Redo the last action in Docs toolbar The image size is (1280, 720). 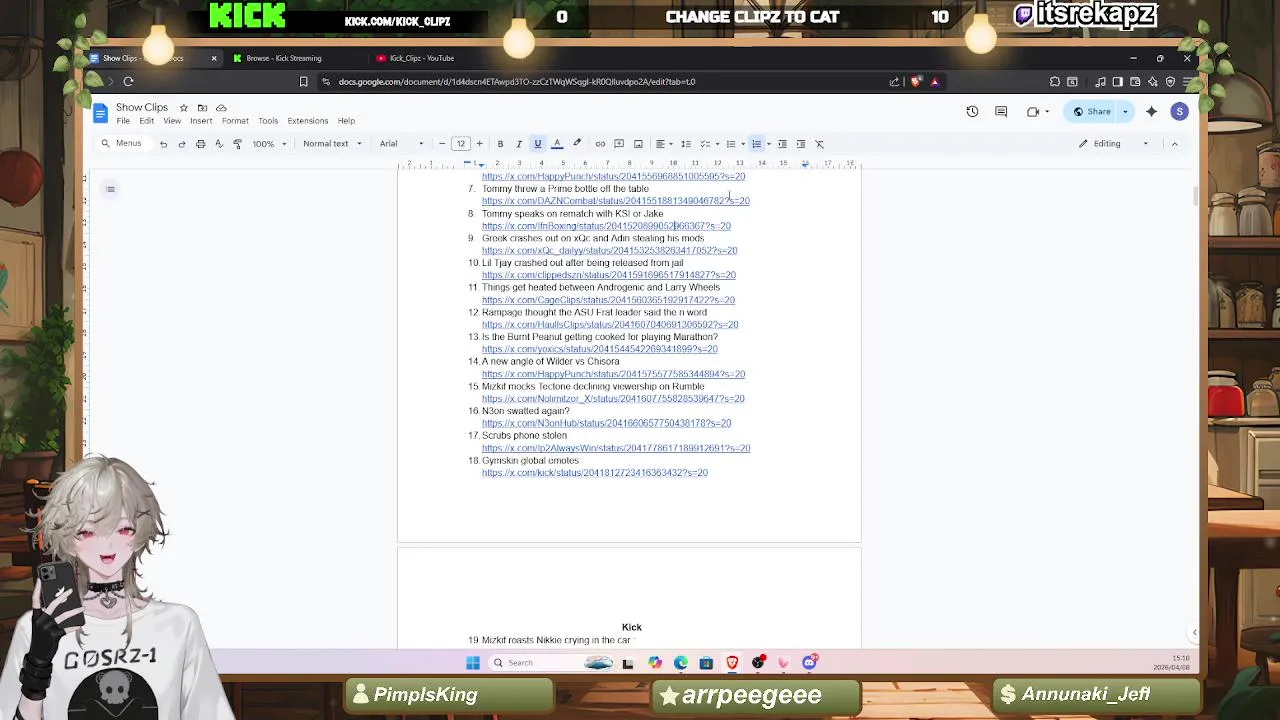[182, 144]
